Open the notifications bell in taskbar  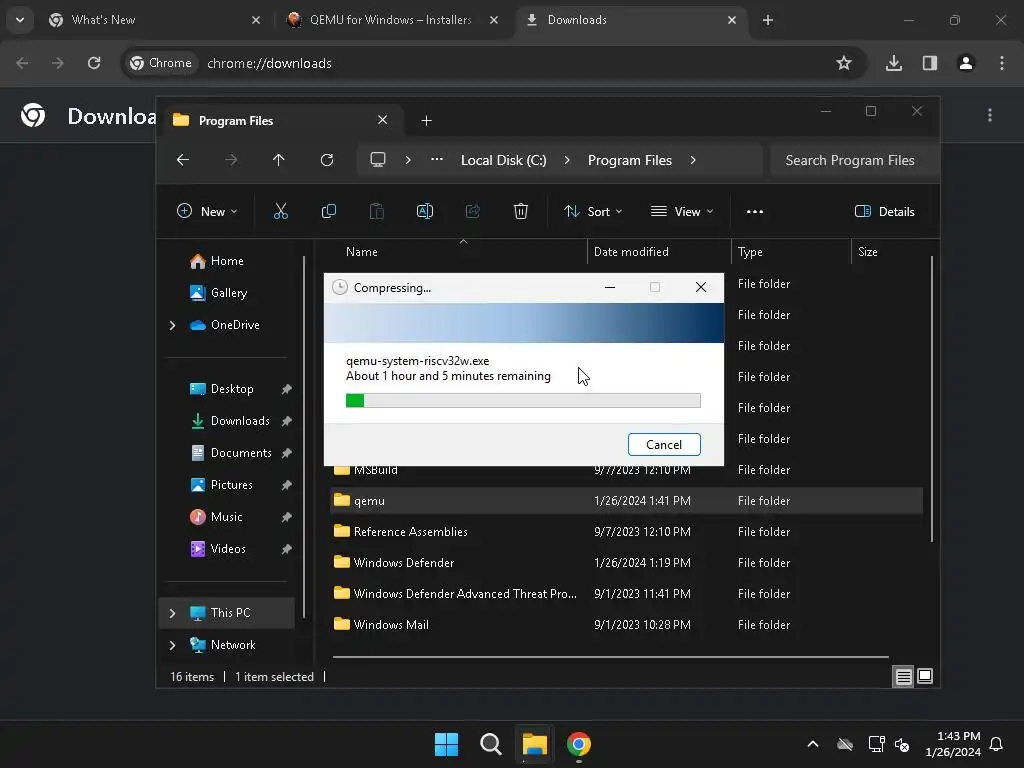coord(996,744)
